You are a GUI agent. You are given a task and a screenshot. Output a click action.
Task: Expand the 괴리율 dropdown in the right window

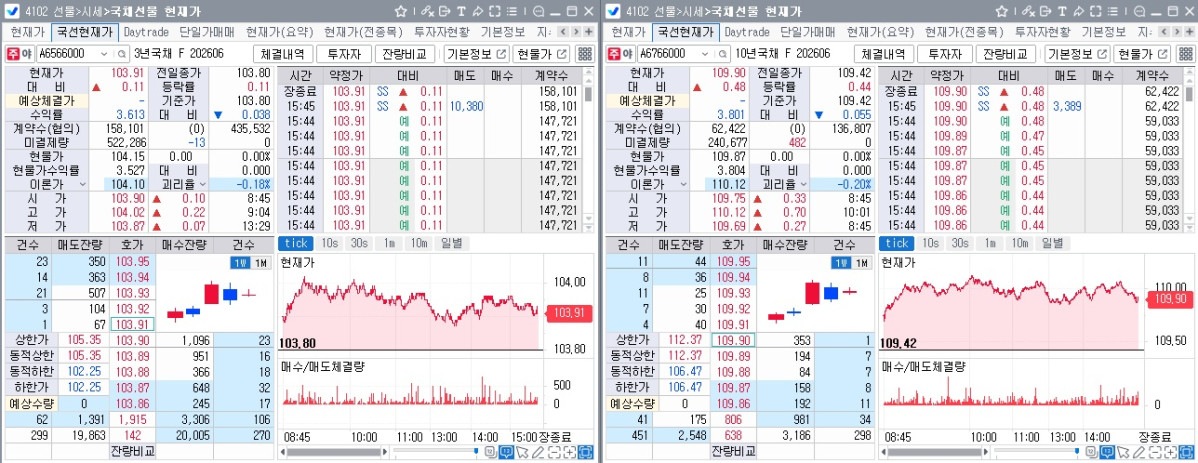[803, 185]
